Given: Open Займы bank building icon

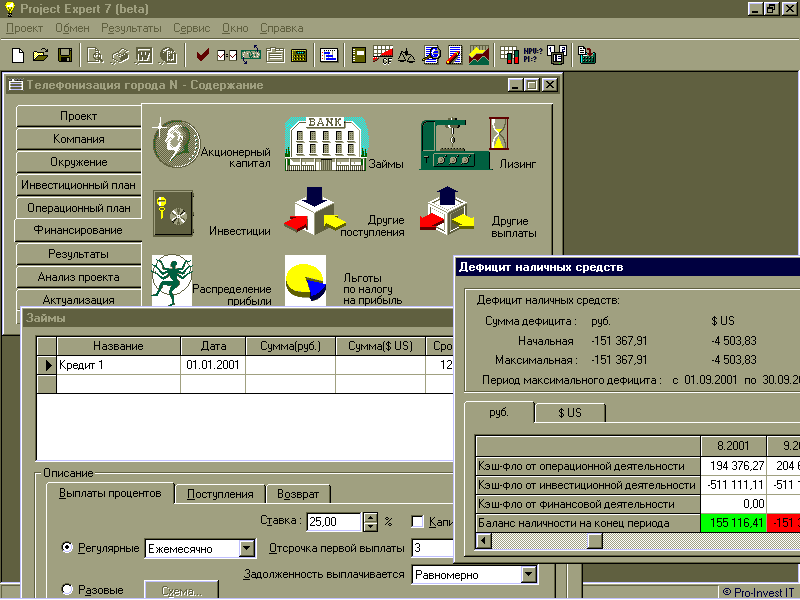Looking at the screenshot, I should click(326, 144).
